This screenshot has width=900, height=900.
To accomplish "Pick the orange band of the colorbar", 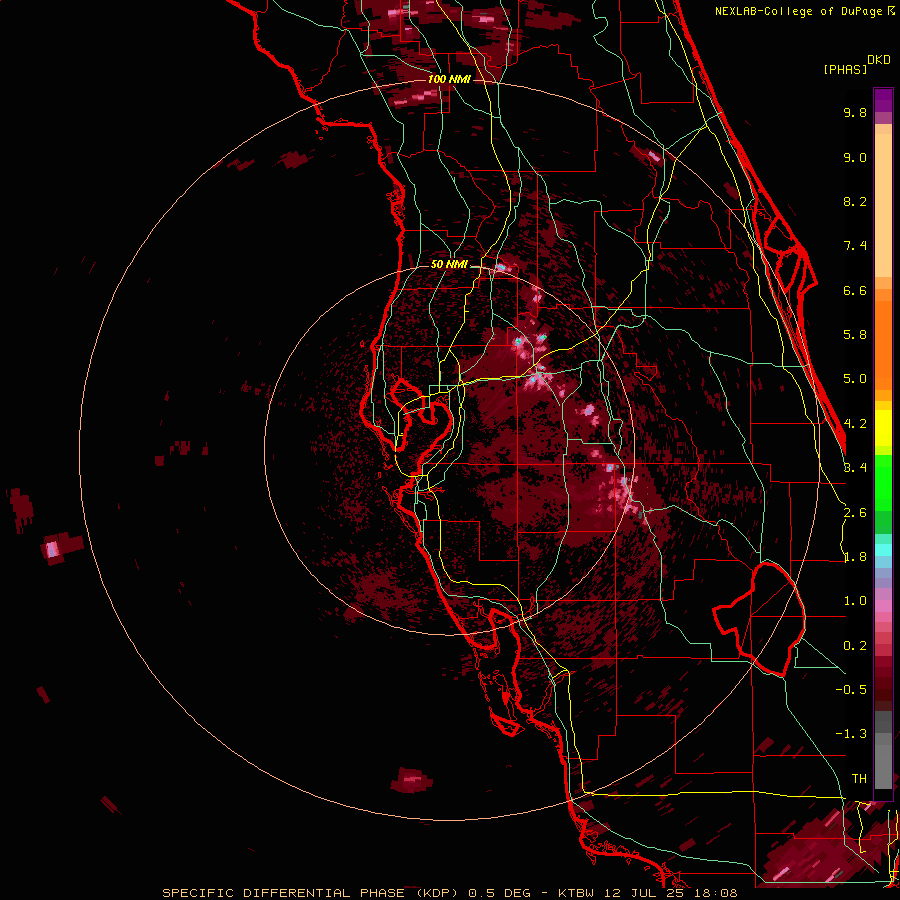I will (x=883, y=344).
